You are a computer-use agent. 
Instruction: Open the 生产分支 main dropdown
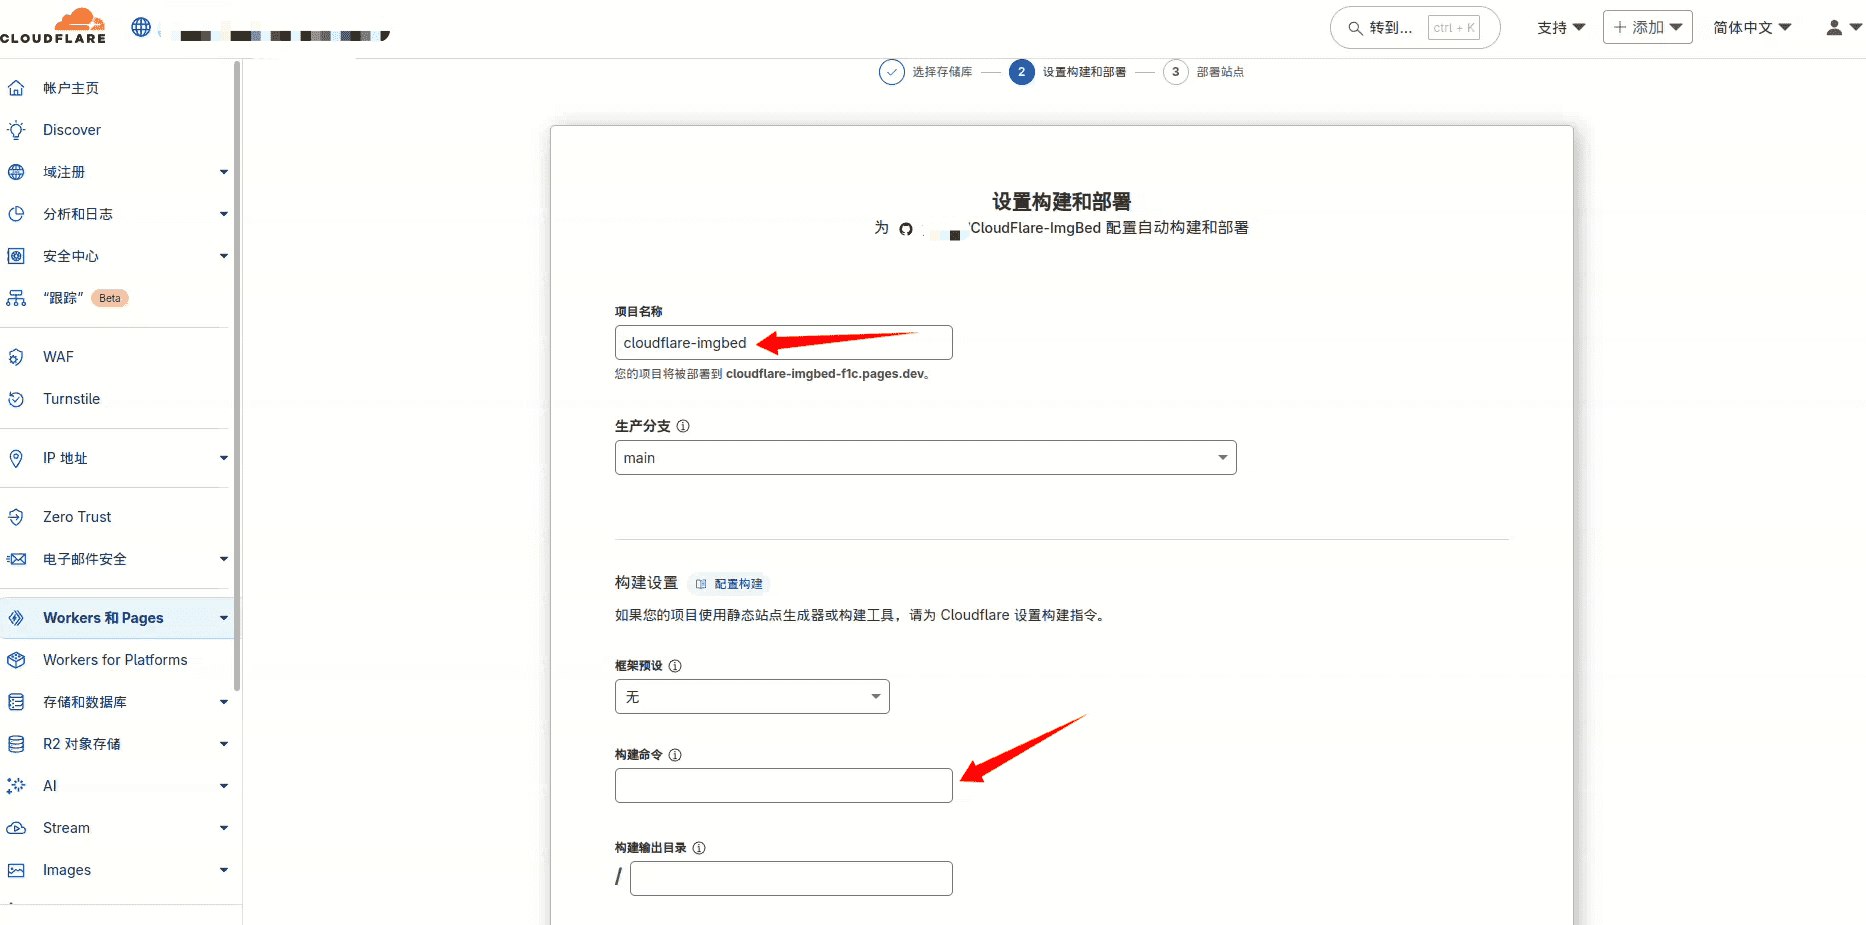click(925, 458)
